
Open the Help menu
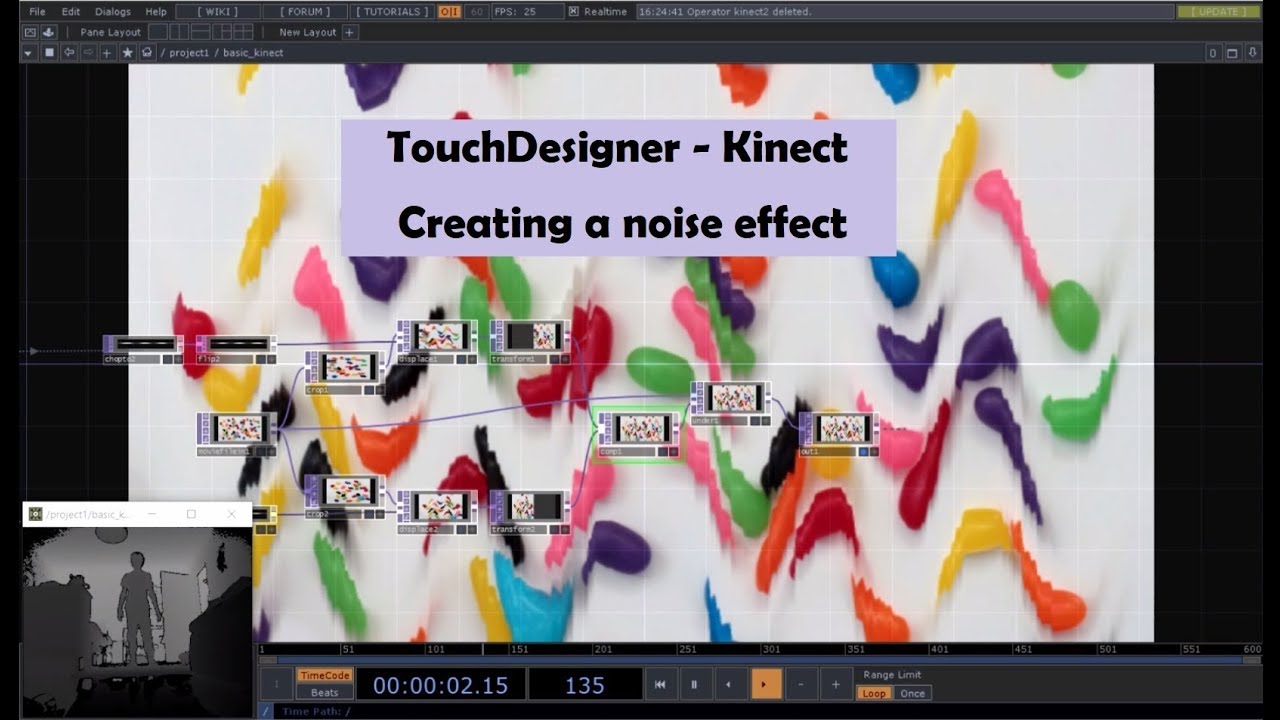(156, 11)
